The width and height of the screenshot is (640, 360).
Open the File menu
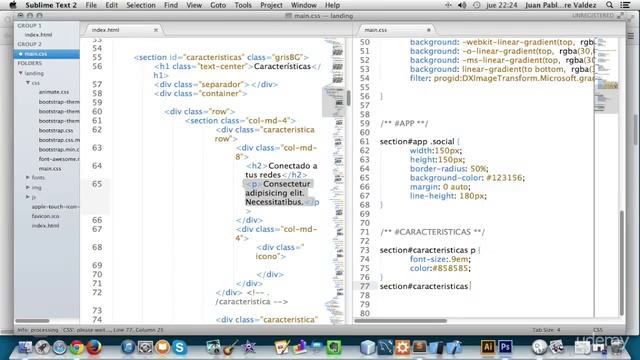pos(91,5)
